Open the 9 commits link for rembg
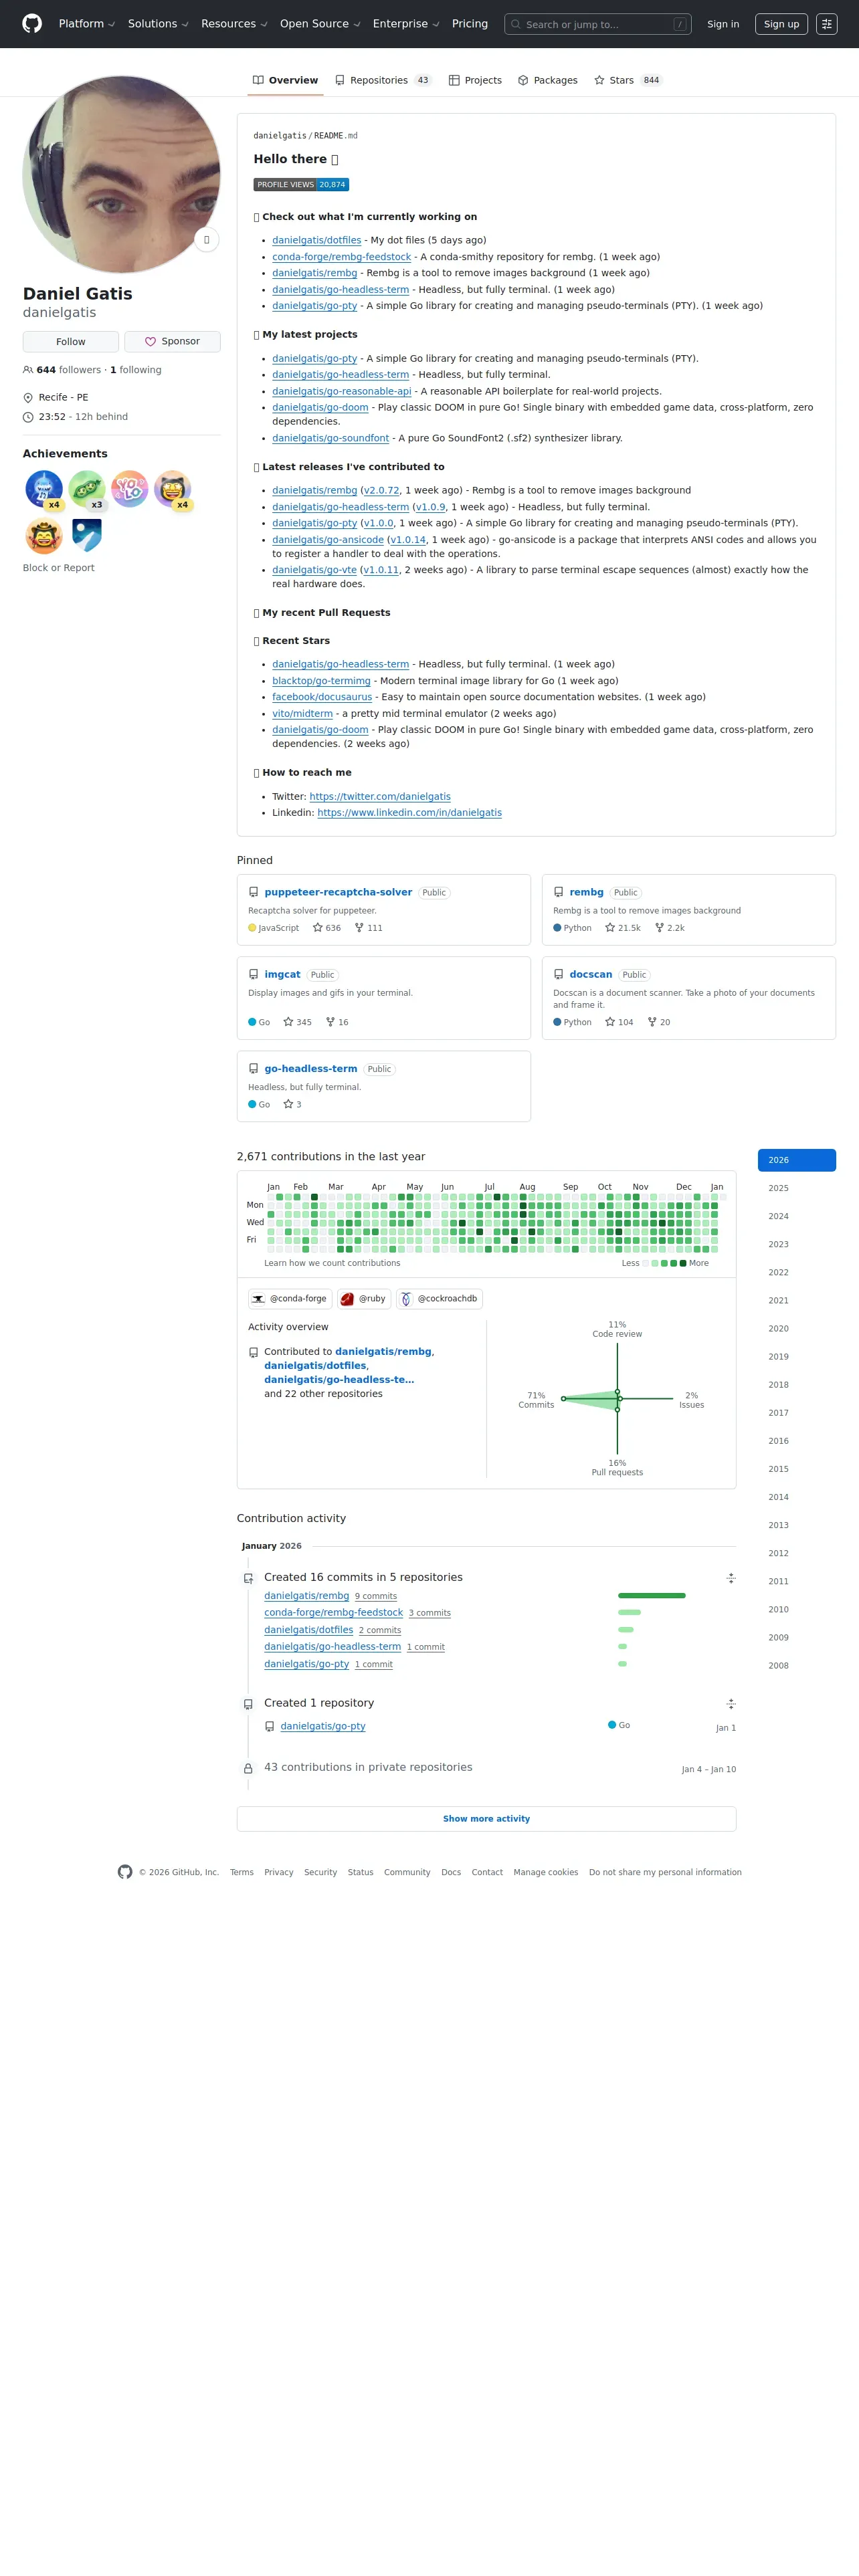Viewport: 859px width, 2576px height. (376, 1597)
